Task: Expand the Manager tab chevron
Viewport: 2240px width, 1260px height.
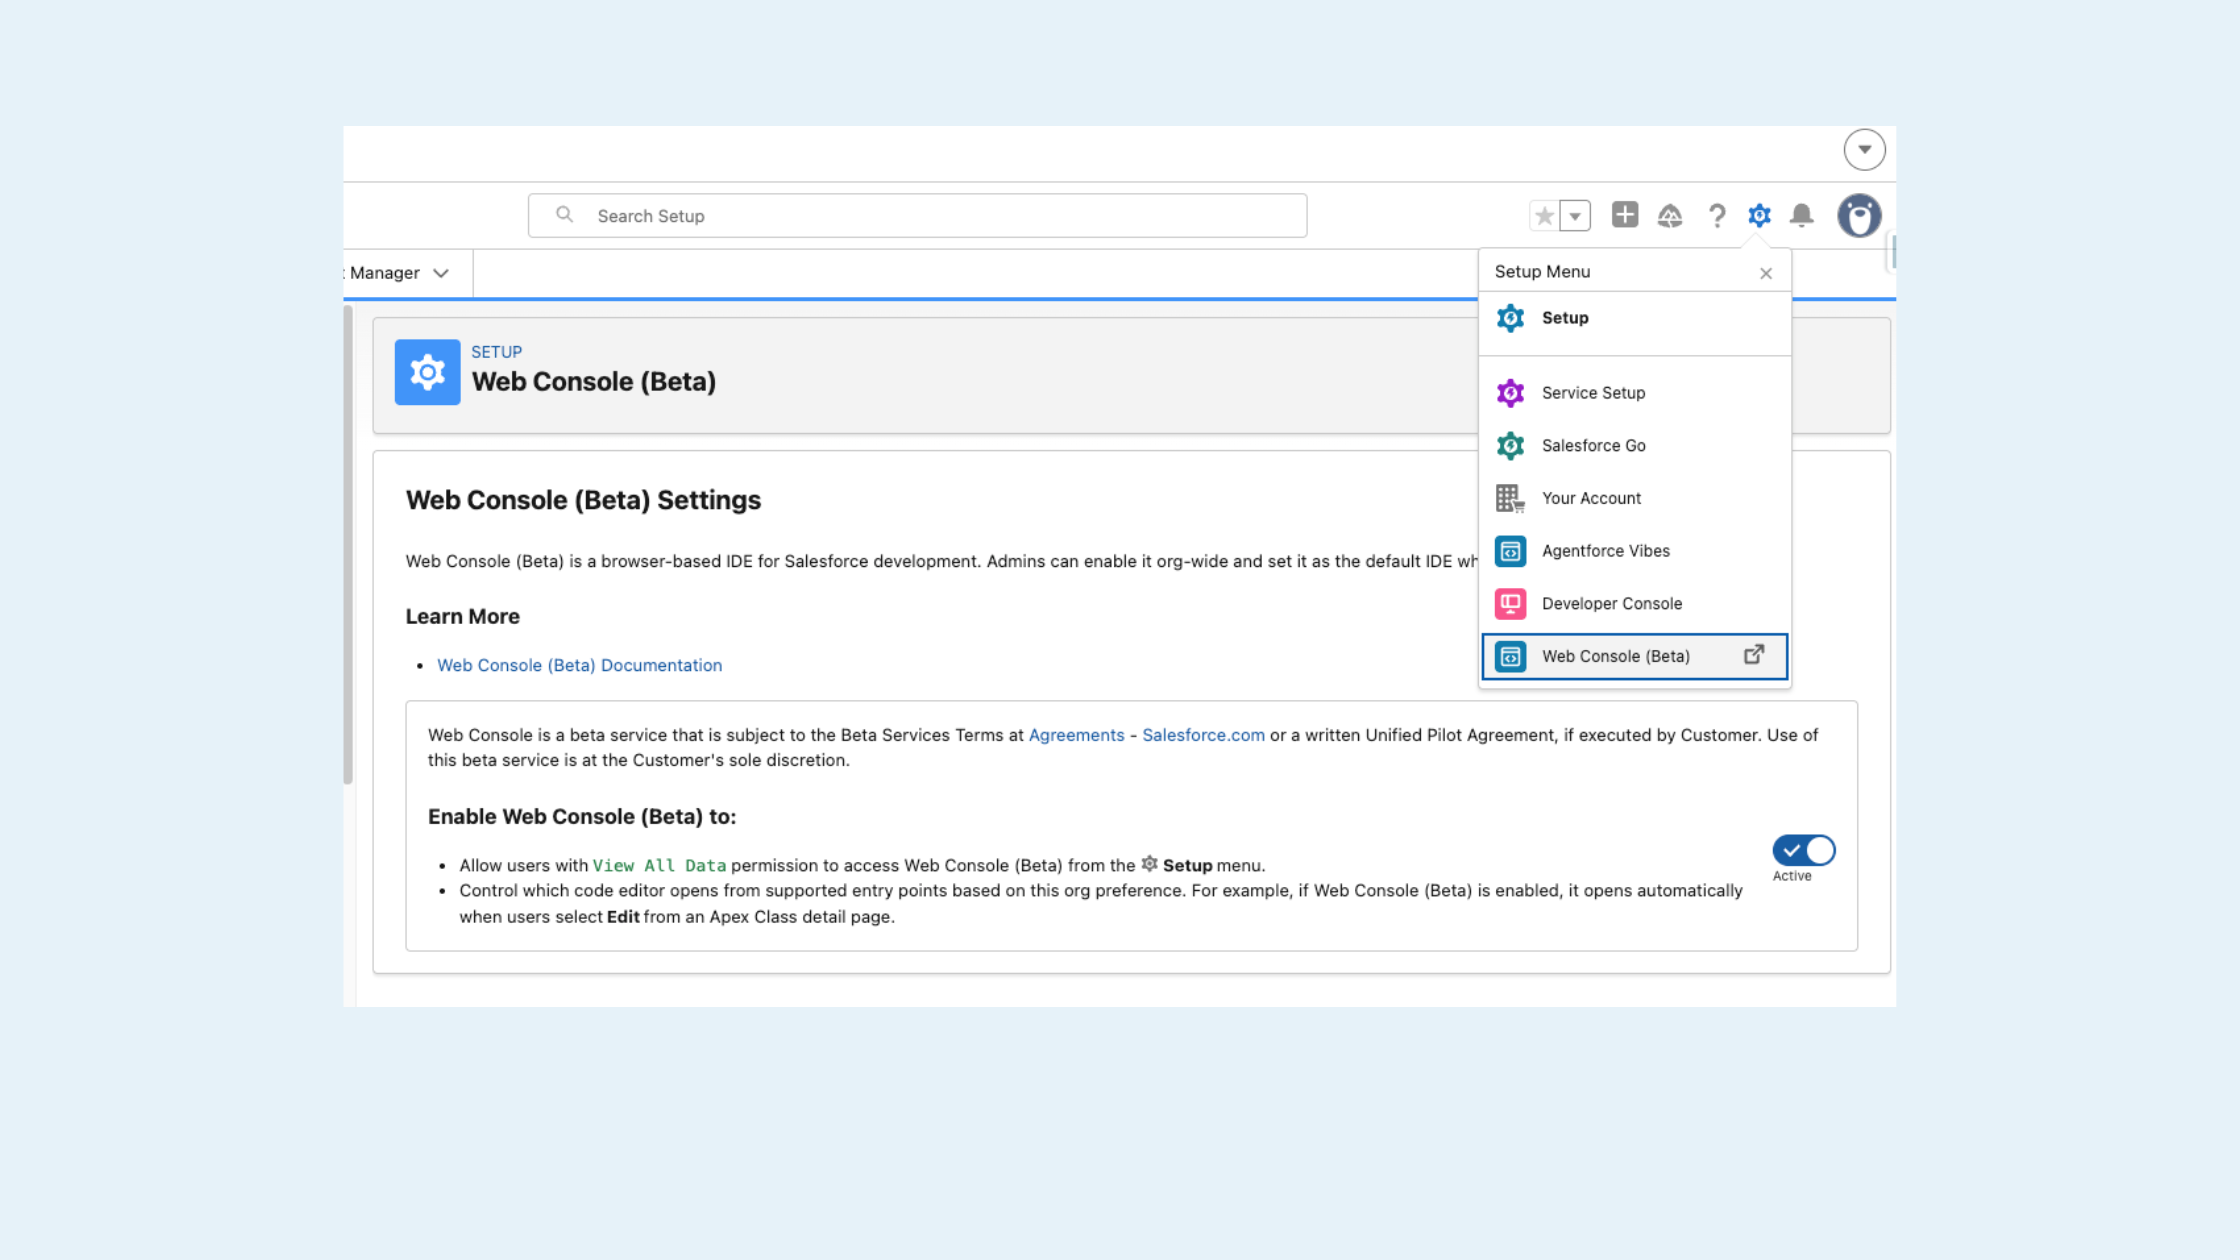Action: click(441, 273)
